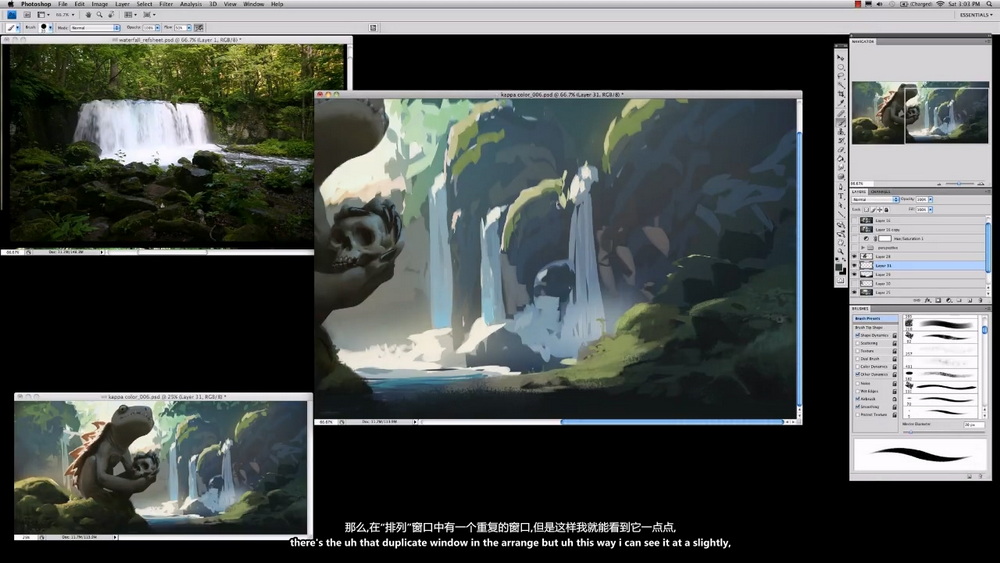1000x563 pixels.
Task: Click the Hand tool in application bar
Action: pos(89,15)
